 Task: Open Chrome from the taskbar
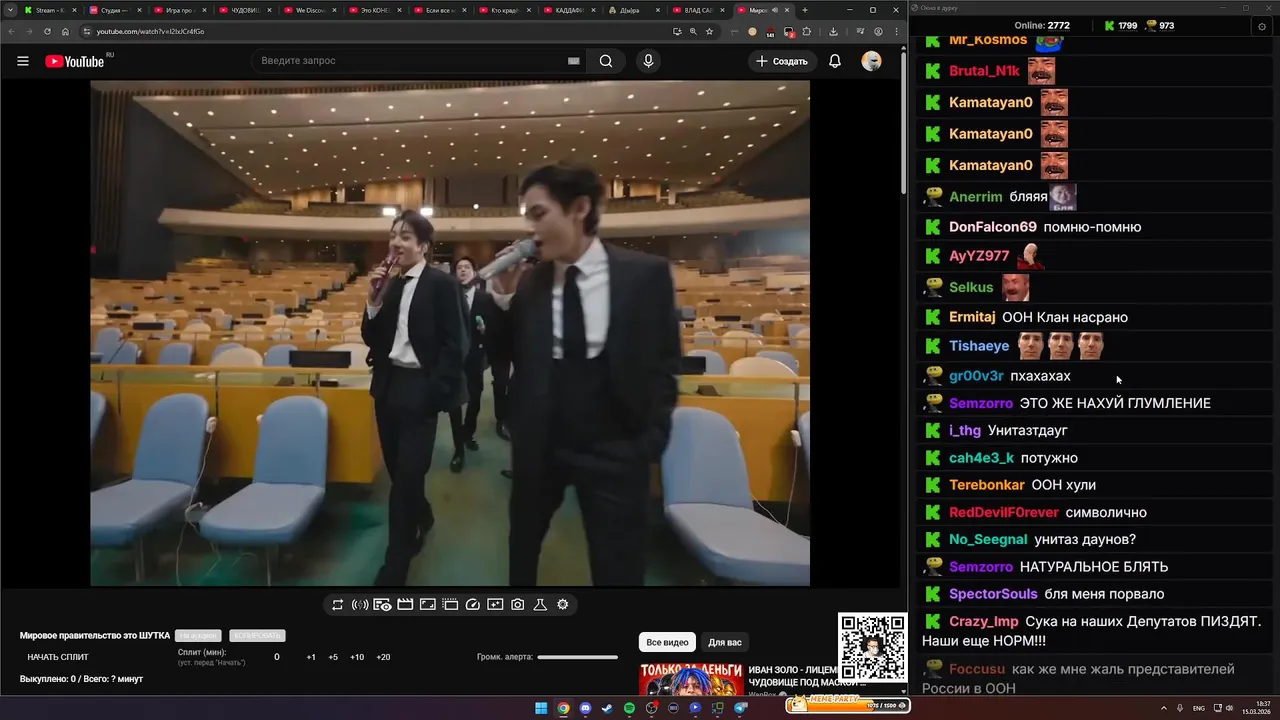point(563,708)
